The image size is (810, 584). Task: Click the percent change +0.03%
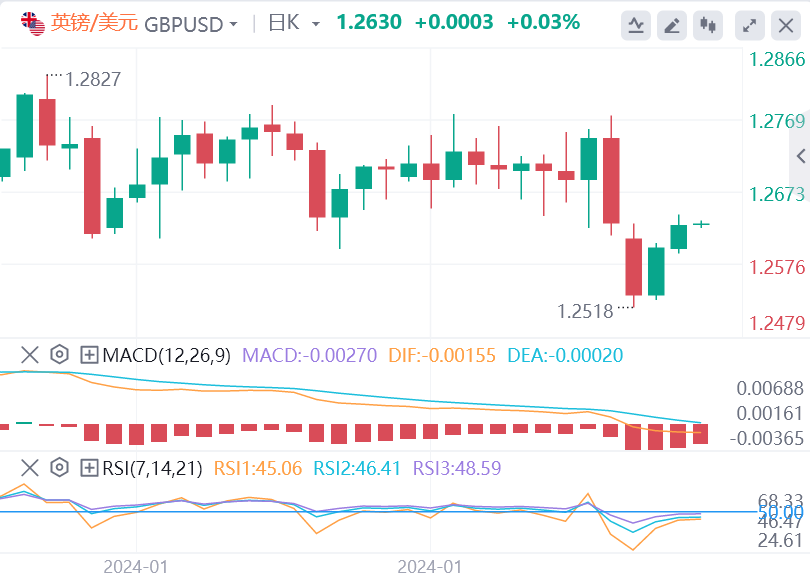[x=543, y=22]
